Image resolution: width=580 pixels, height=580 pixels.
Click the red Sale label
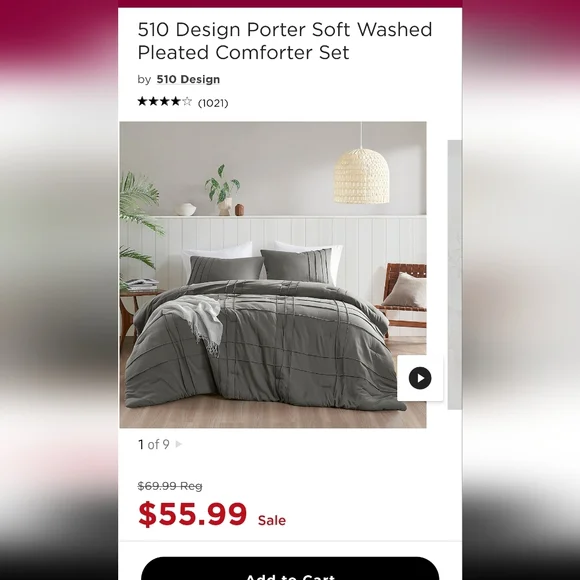(x=272, y=520)
